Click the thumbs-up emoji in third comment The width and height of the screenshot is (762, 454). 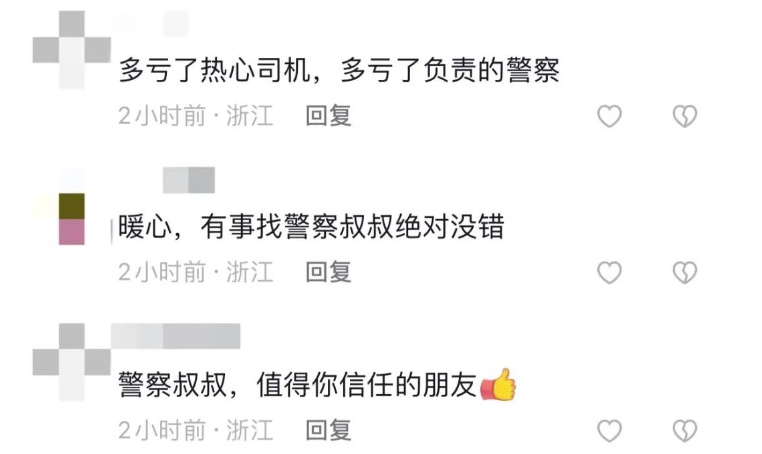coord(498,384)
